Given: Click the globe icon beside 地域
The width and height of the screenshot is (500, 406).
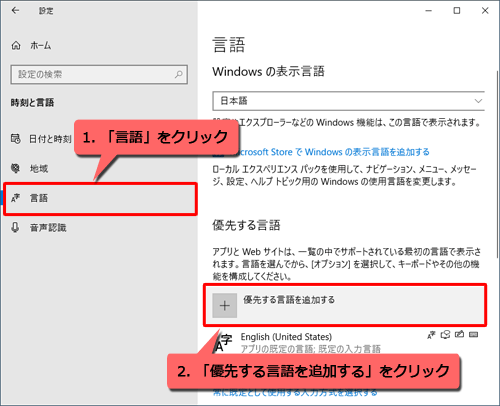Looking at the screenshot, I should tap(16, 168).
